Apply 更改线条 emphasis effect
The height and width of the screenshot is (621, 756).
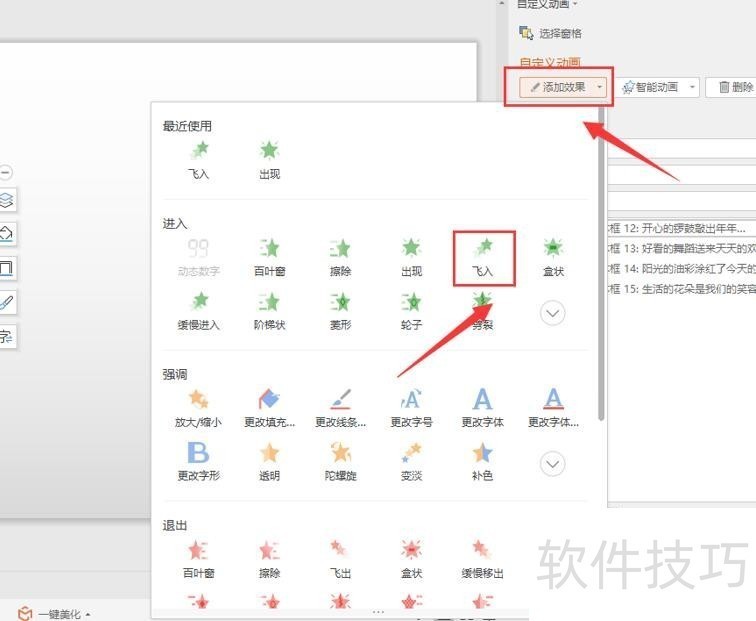click(x=340, y=409)
